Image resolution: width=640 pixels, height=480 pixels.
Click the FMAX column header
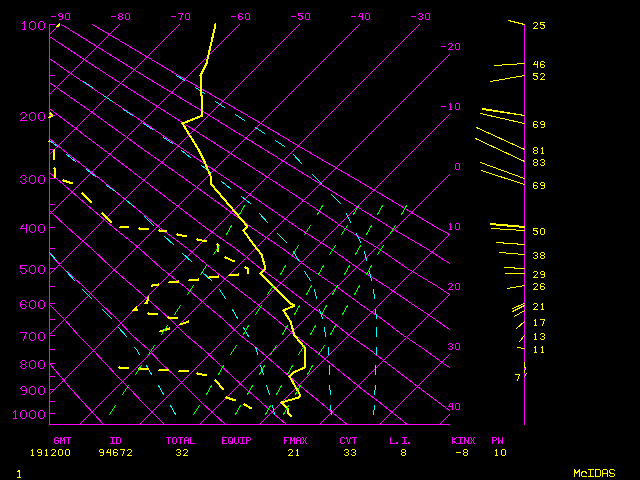(x=295, y=440)
